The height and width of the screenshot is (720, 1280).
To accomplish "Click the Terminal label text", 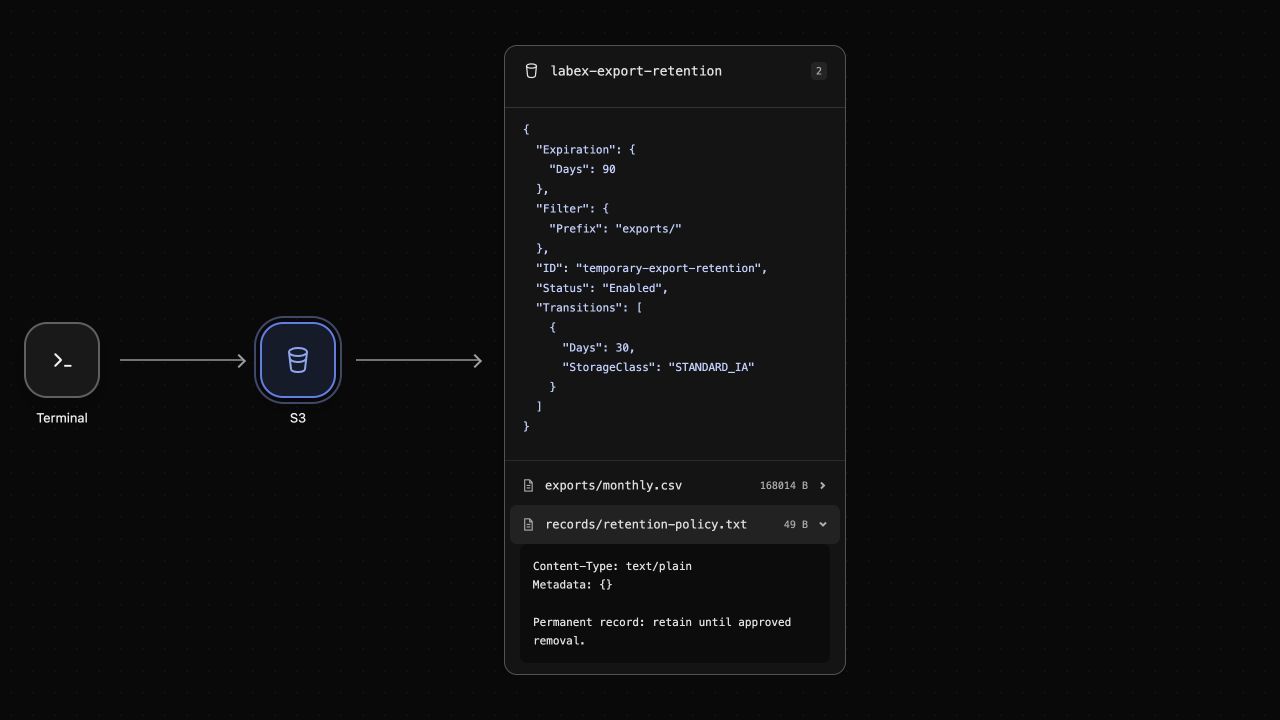I will 62,418.
